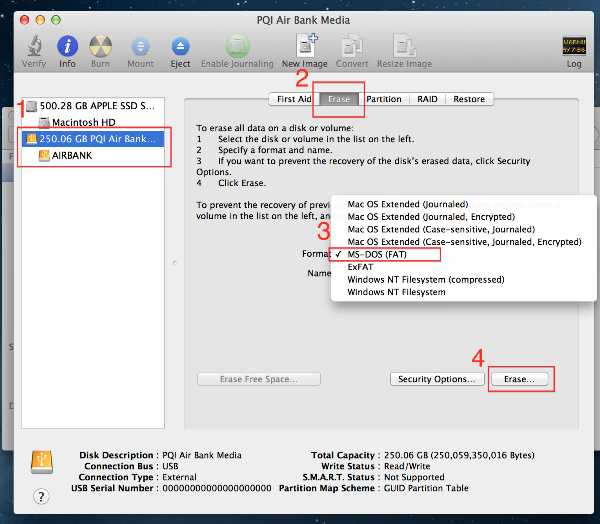
Task: Choose Case-sensitive, Journaled, Encrypted format option
Action: point(463,242)
